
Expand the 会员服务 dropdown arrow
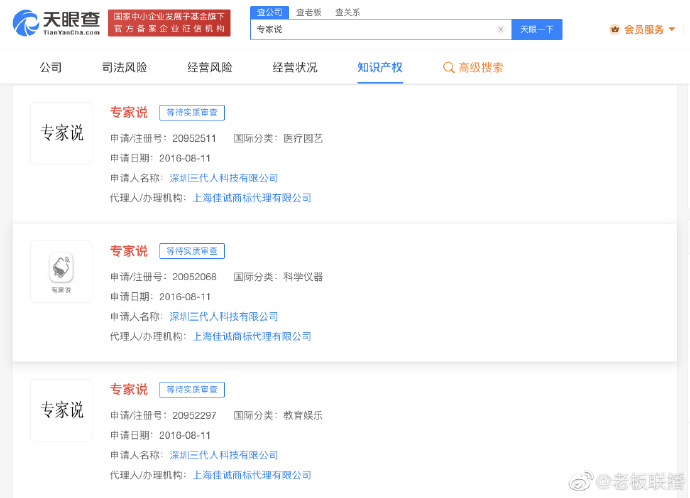(672, 29)
